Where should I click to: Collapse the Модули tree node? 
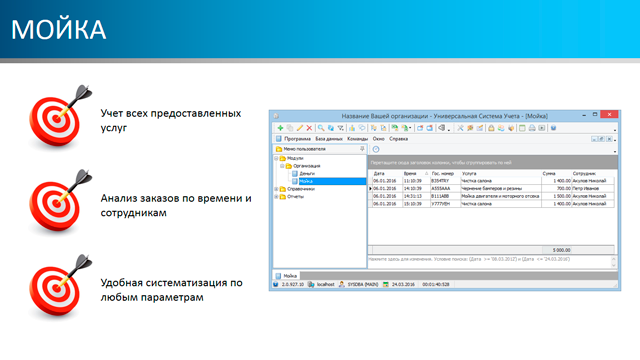point(276,158)
